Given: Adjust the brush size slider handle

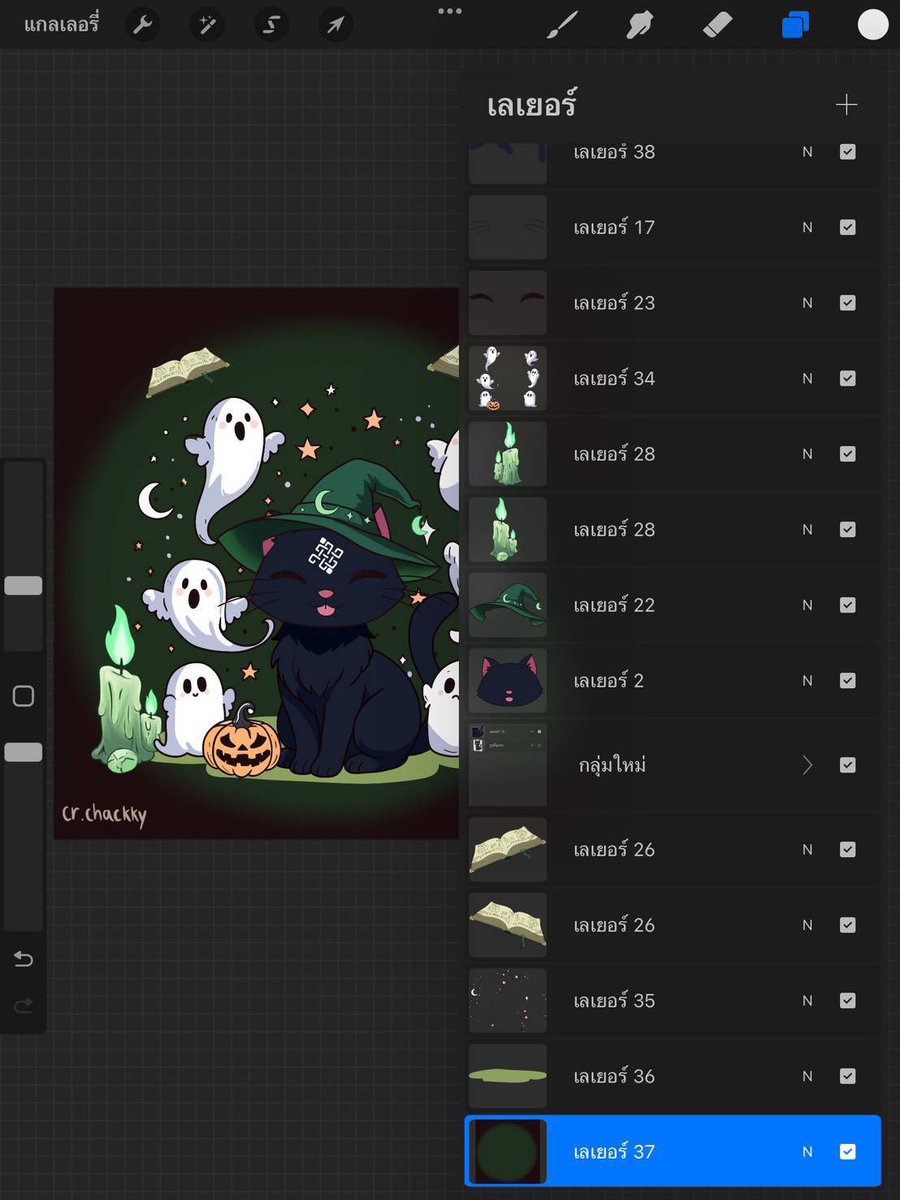Looking at the screenshot, I should [x=23, y=586].
